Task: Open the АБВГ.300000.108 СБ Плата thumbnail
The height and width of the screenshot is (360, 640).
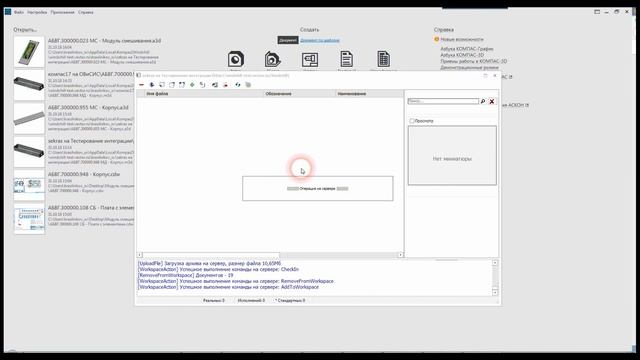Action: [29, 219]
